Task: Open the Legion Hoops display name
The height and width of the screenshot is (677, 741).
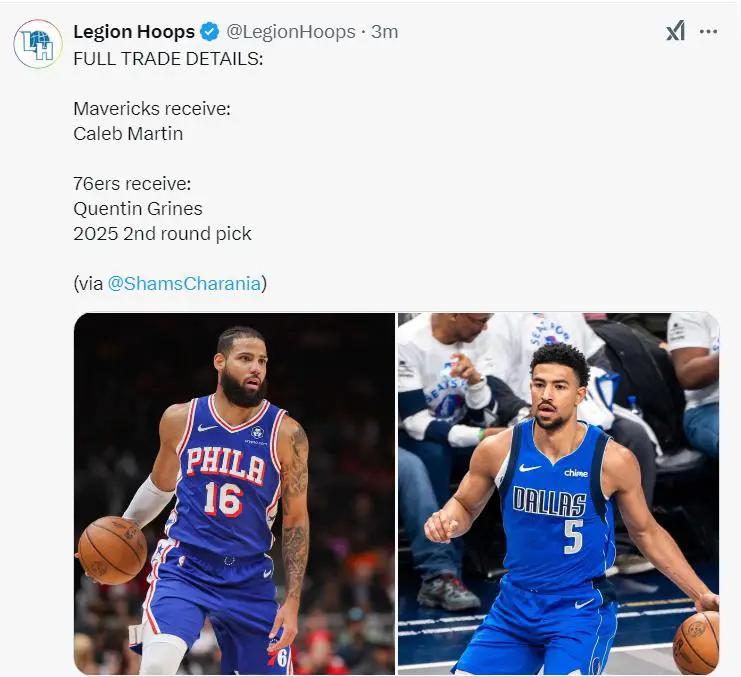Action: click(134, 32)
